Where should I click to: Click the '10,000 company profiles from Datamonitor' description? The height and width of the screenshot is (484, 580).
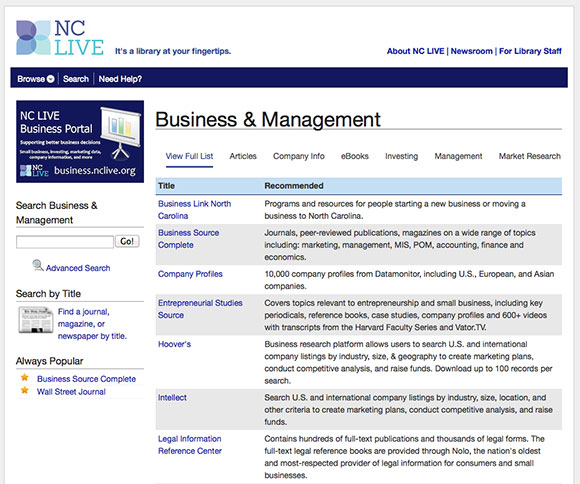pyautogui.click(x=409, y=280)
